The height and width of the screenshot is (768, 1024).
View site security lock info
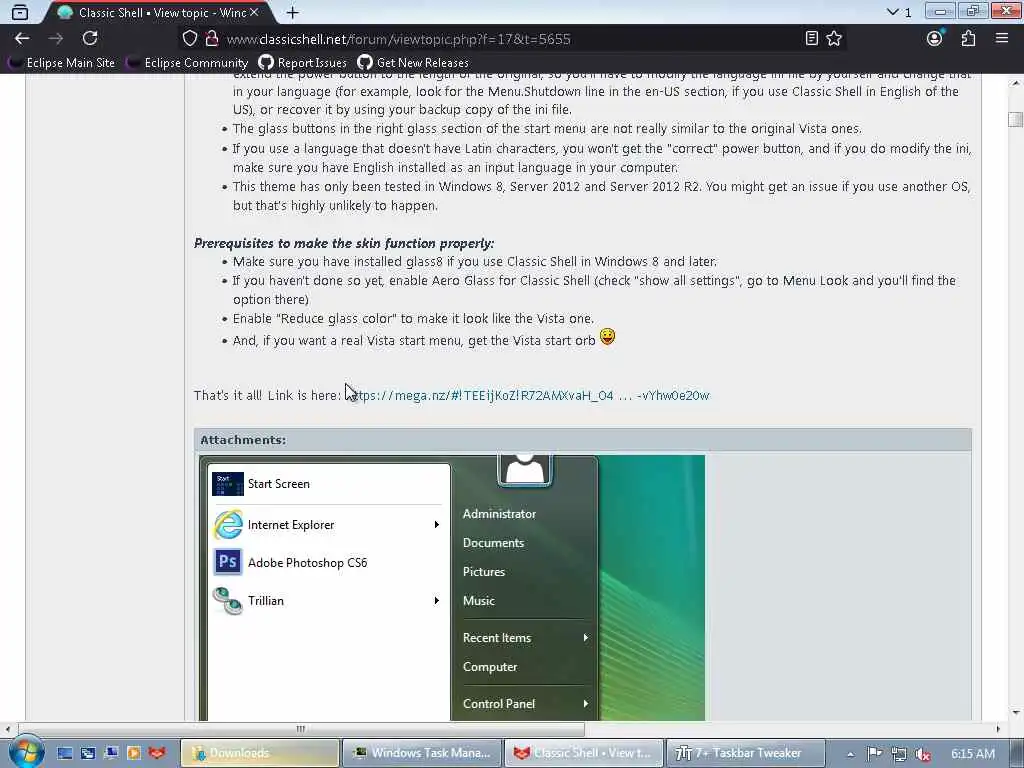[x=212, y=39]
